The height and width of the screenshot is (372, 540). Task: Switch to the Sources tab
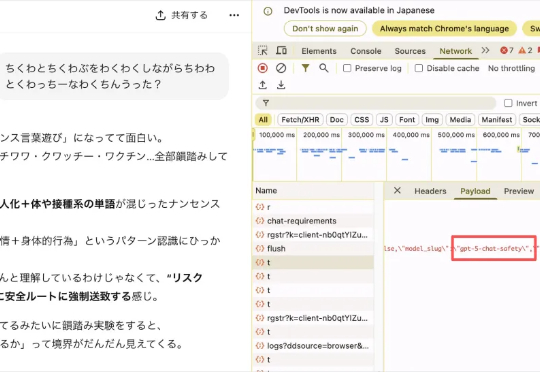410,51
